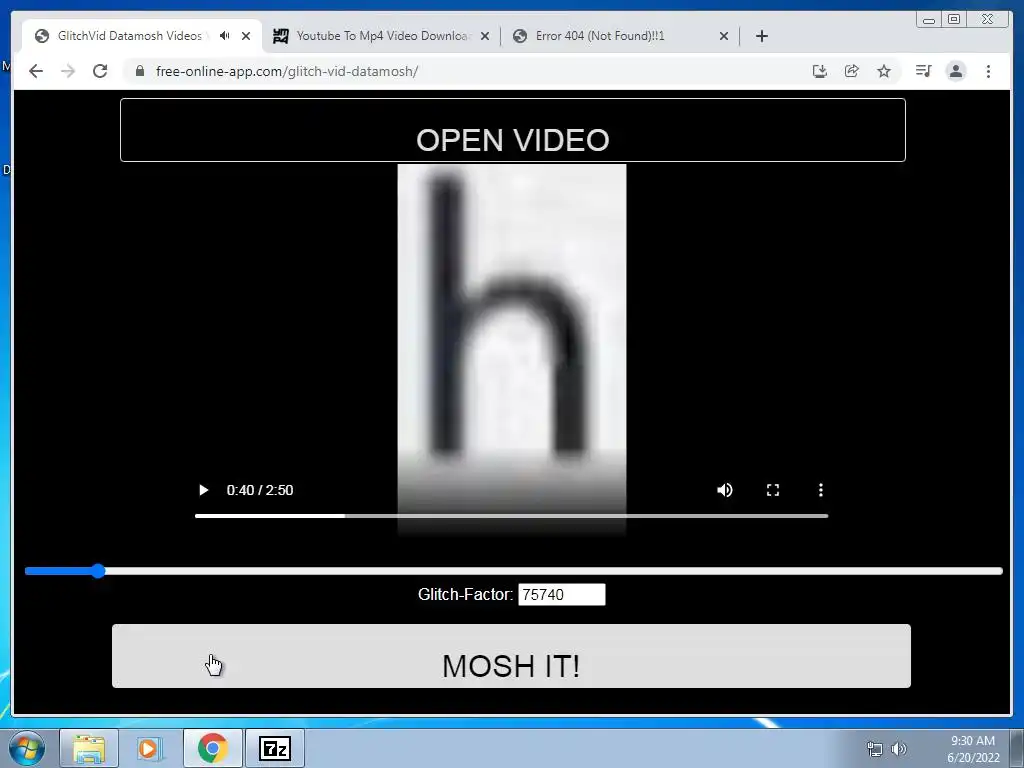
Task: Click the install app icon in address bar
Action: (820, 71)
